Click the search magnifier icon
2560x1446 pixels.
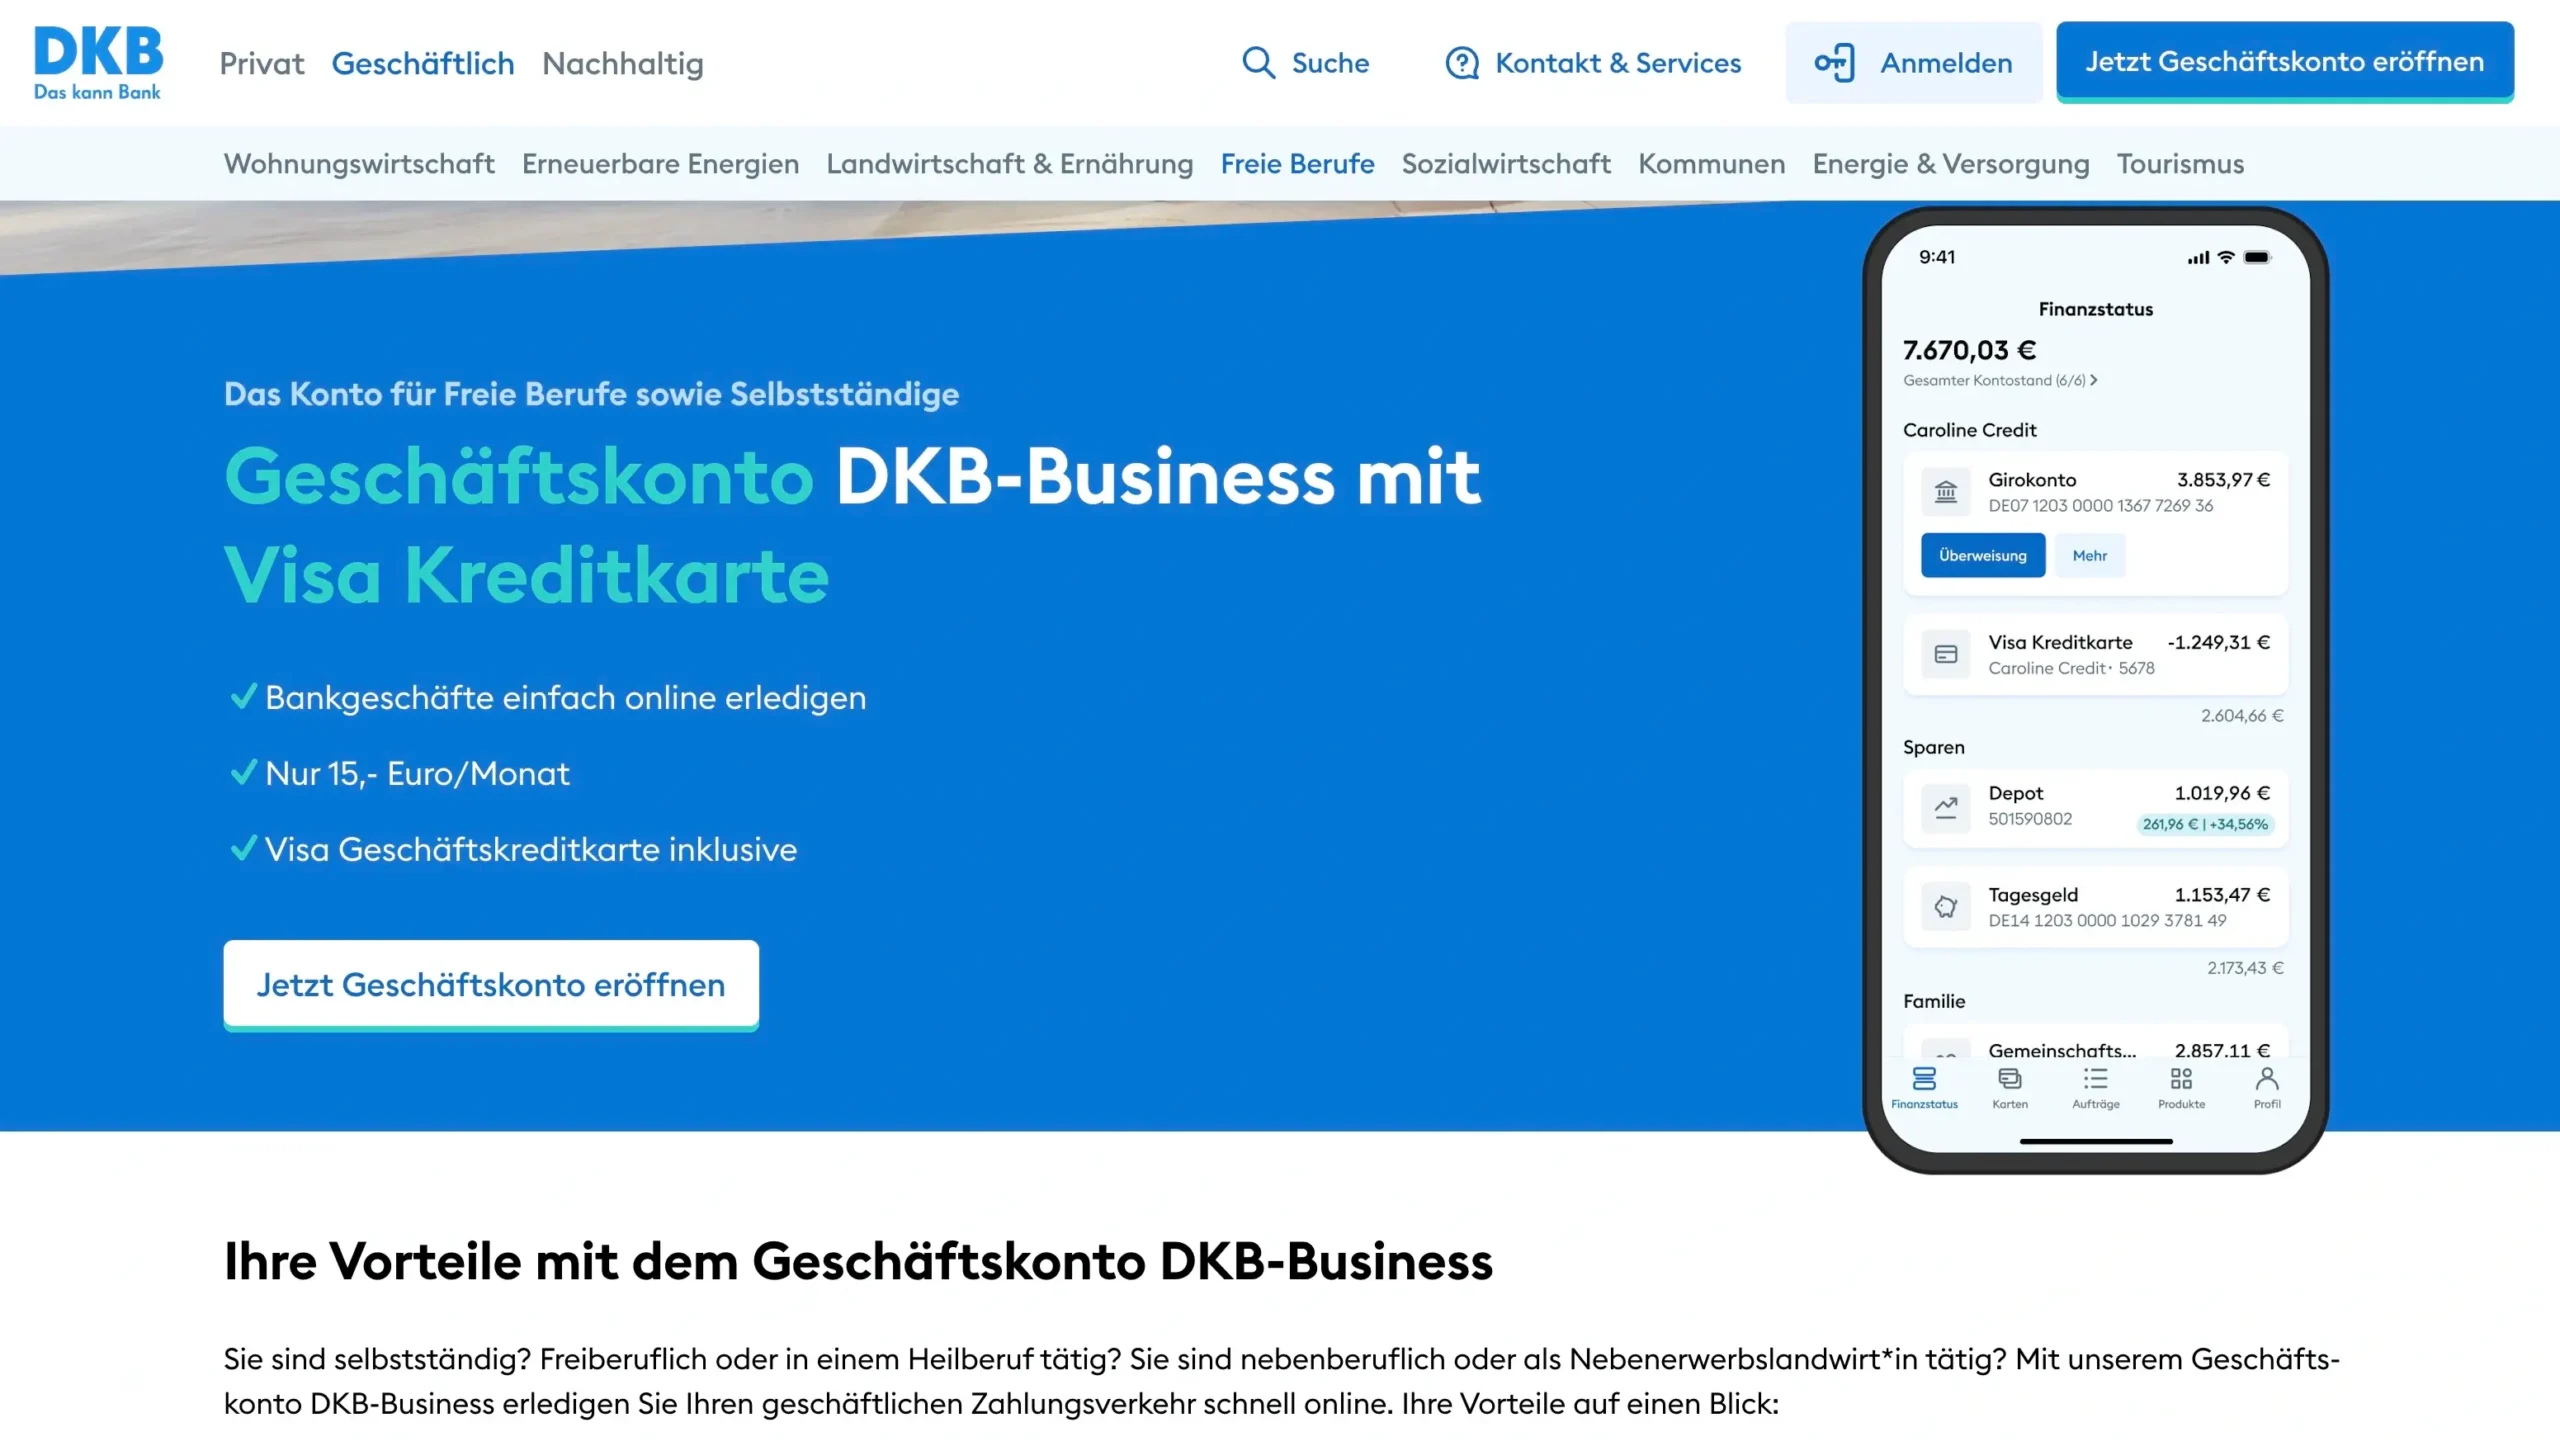(x=1258, y=63)
